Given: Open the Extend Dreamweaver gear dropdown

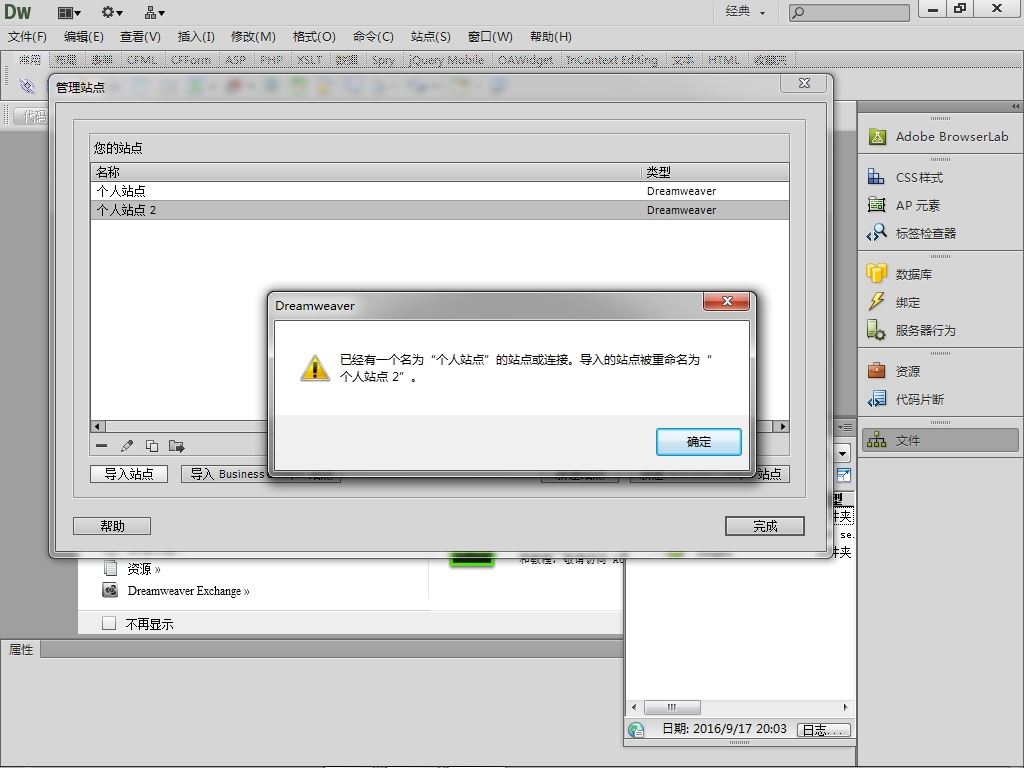Looking at the screenshot, I should (x=112, y=12).
